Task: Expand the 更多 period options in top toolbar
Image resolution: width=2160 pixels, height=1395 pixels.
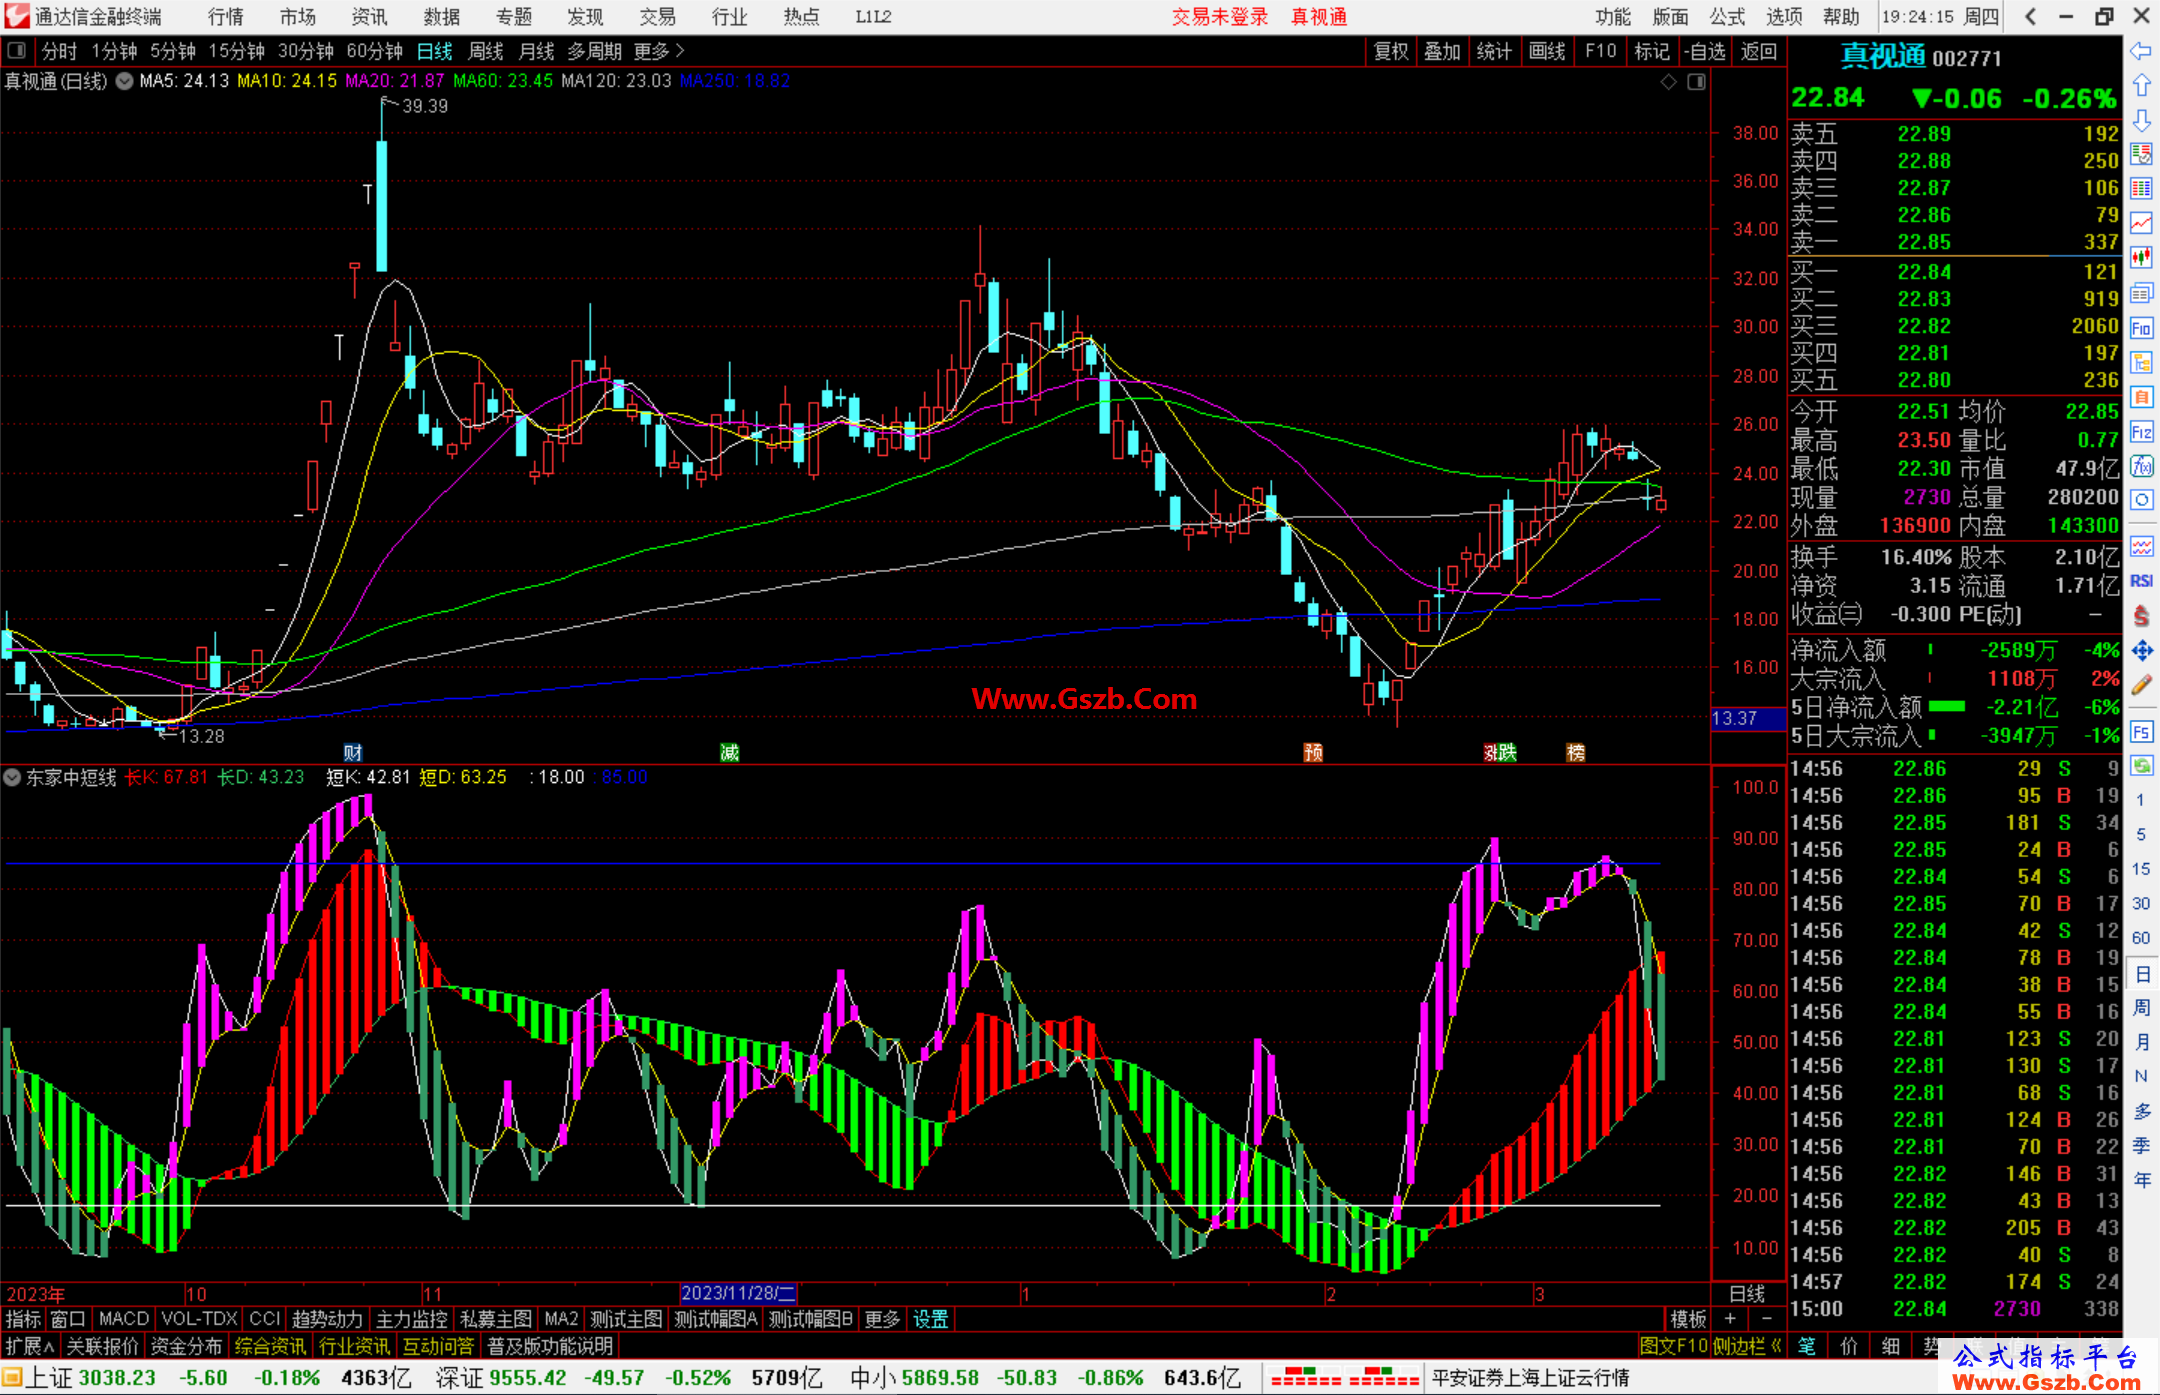Action: [x=660, y=51]
